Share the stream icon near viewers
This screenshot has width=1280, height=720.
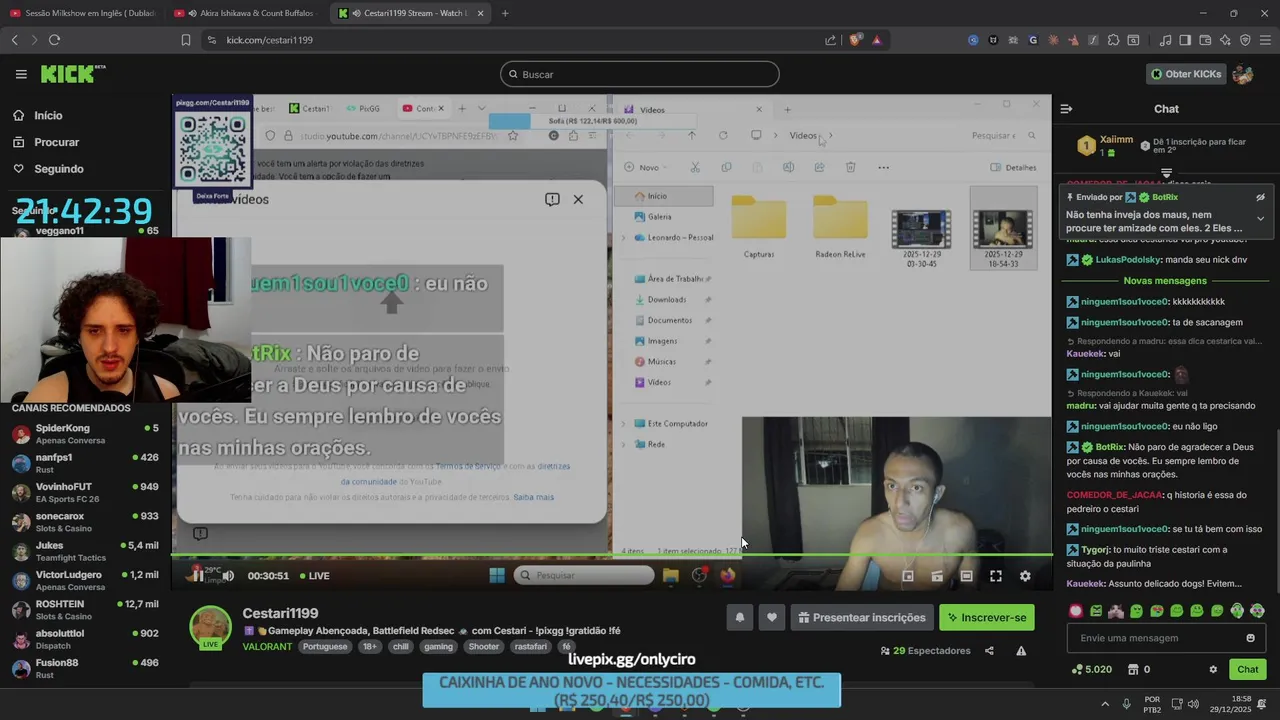pos(989,651)
